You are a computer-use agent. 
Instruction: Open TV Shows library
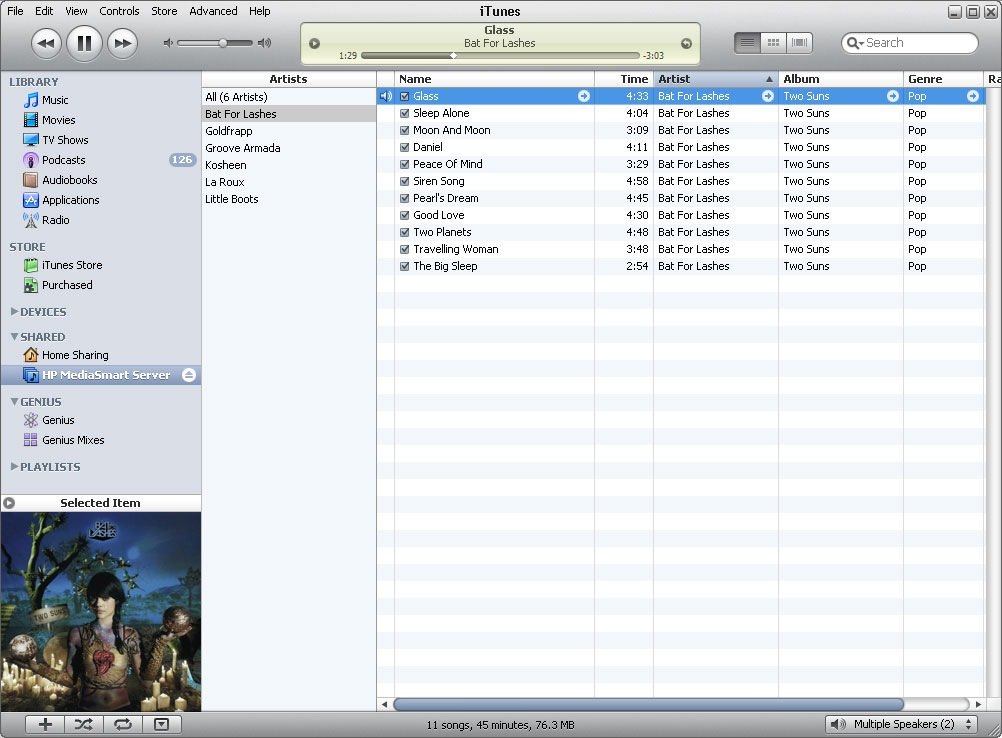pyautogui.click(x=65, y=140)
